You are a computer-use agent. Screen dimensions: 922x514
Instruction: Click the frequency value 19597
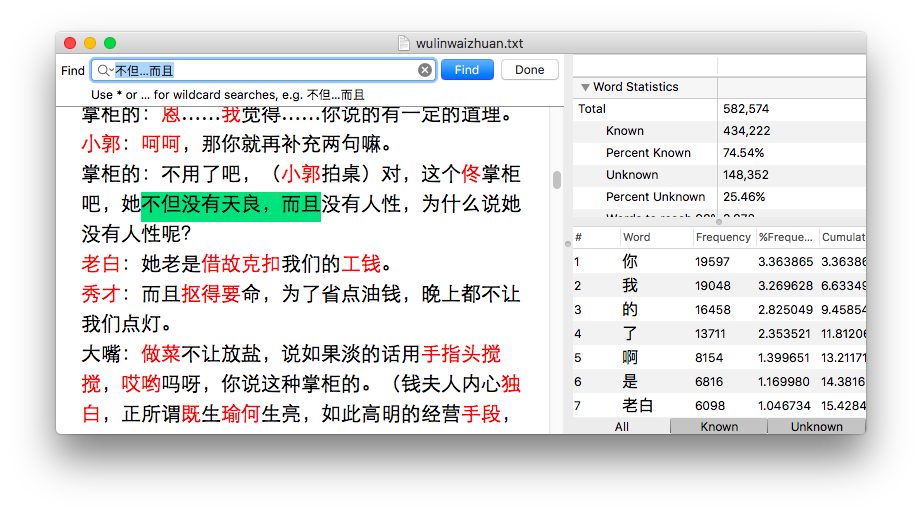pyautogui.click(x=712, y=262)
